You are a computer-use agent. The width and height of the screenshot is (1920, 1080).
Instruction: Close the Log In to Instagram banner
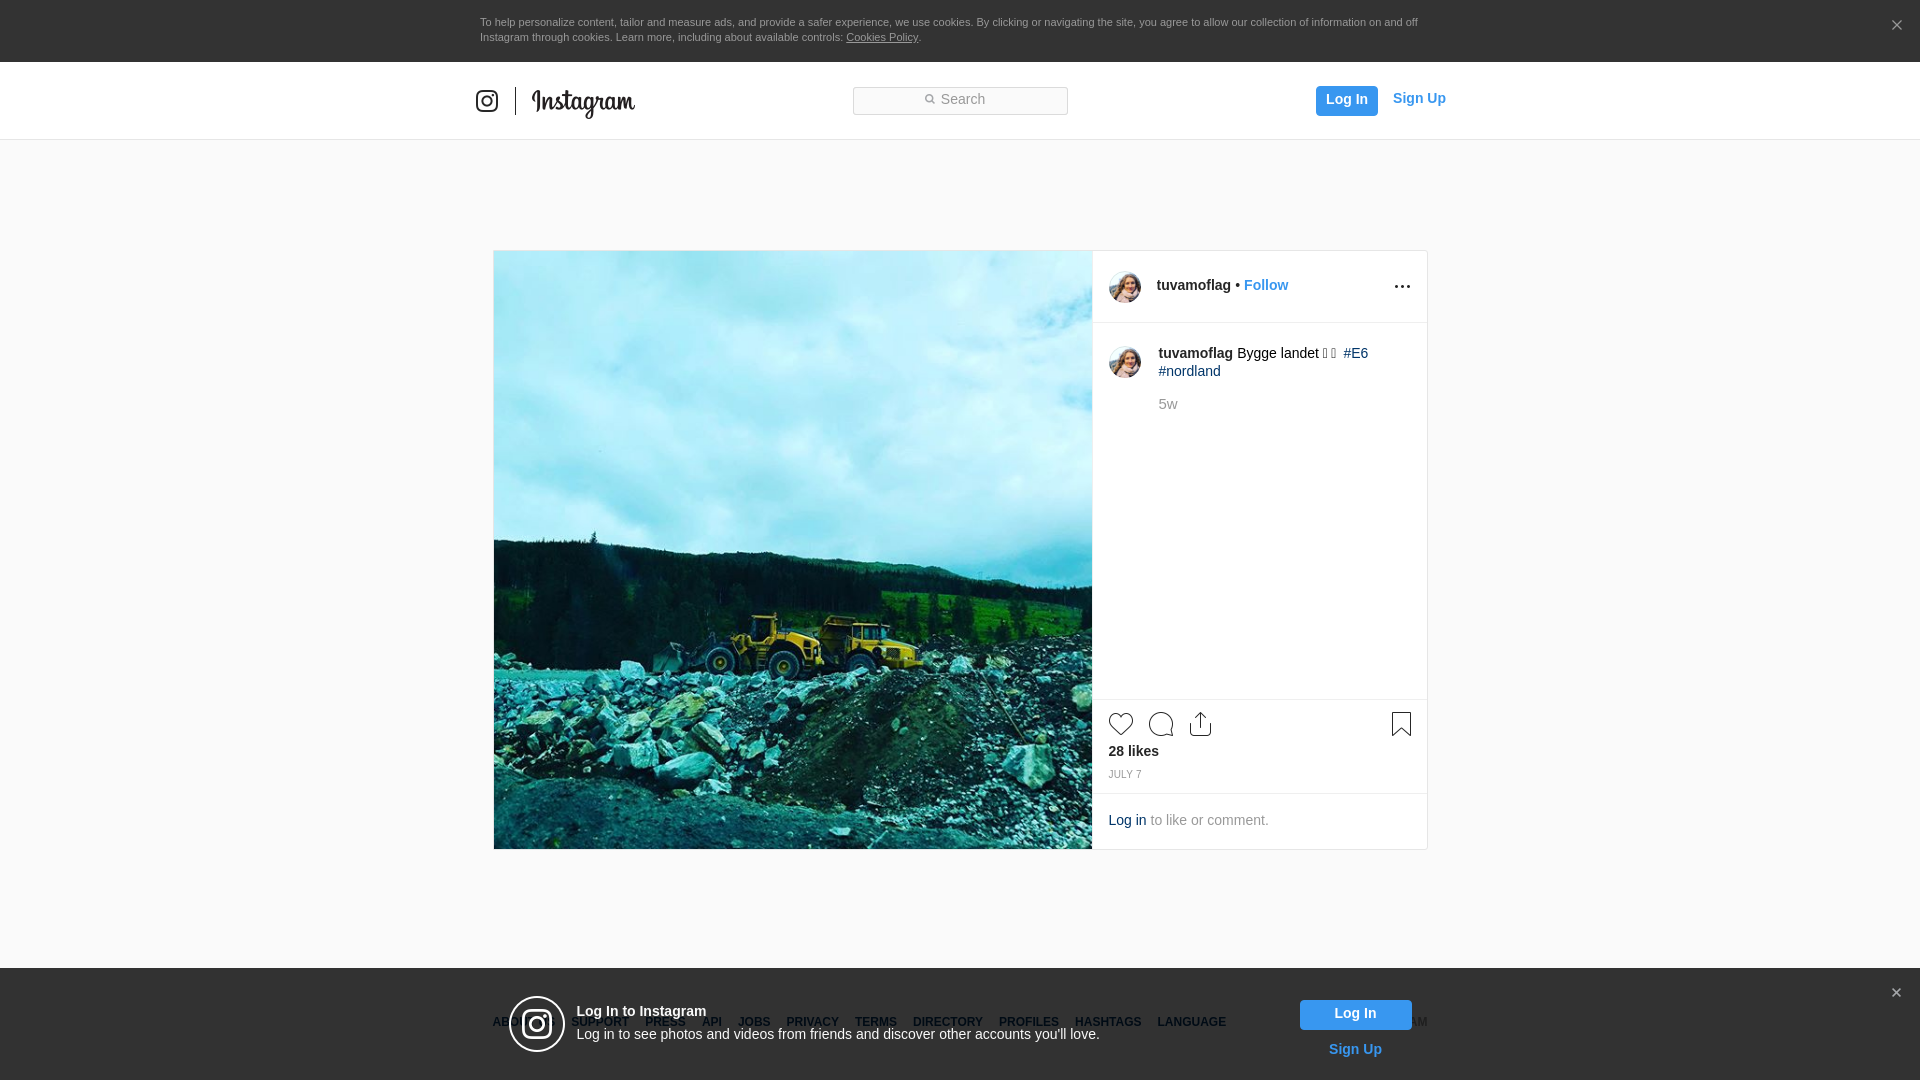coord(1895,993)
